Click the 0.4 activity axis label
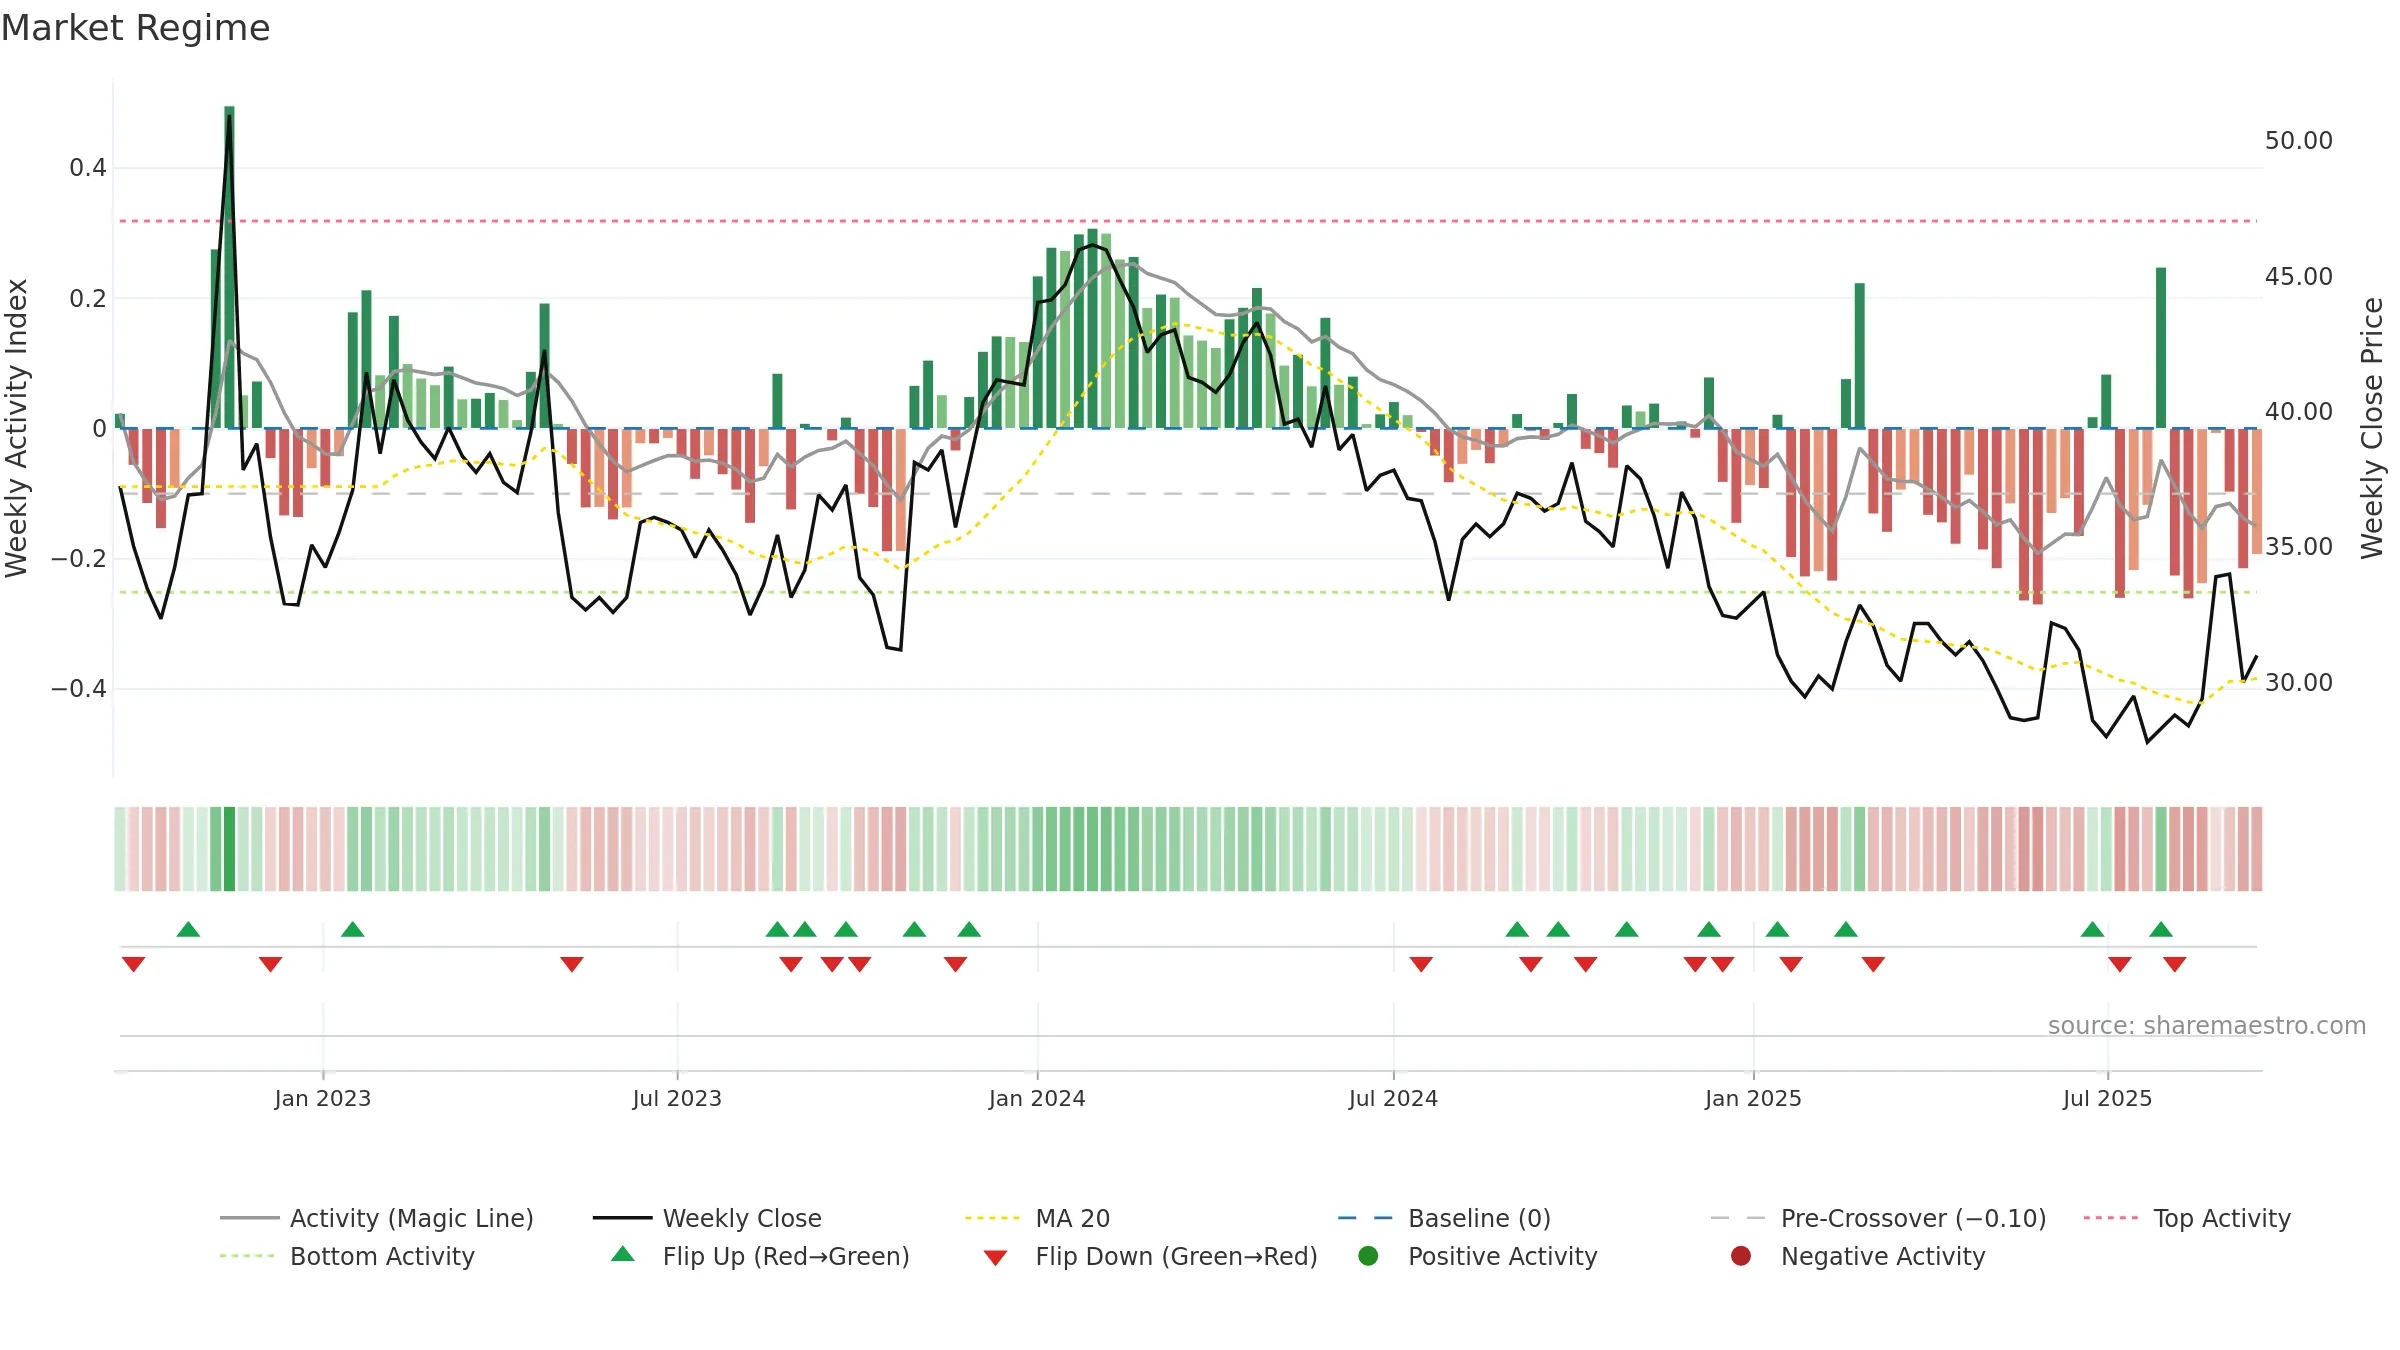This screenshot has height=1350, width=2400. (x=88, y=168)
